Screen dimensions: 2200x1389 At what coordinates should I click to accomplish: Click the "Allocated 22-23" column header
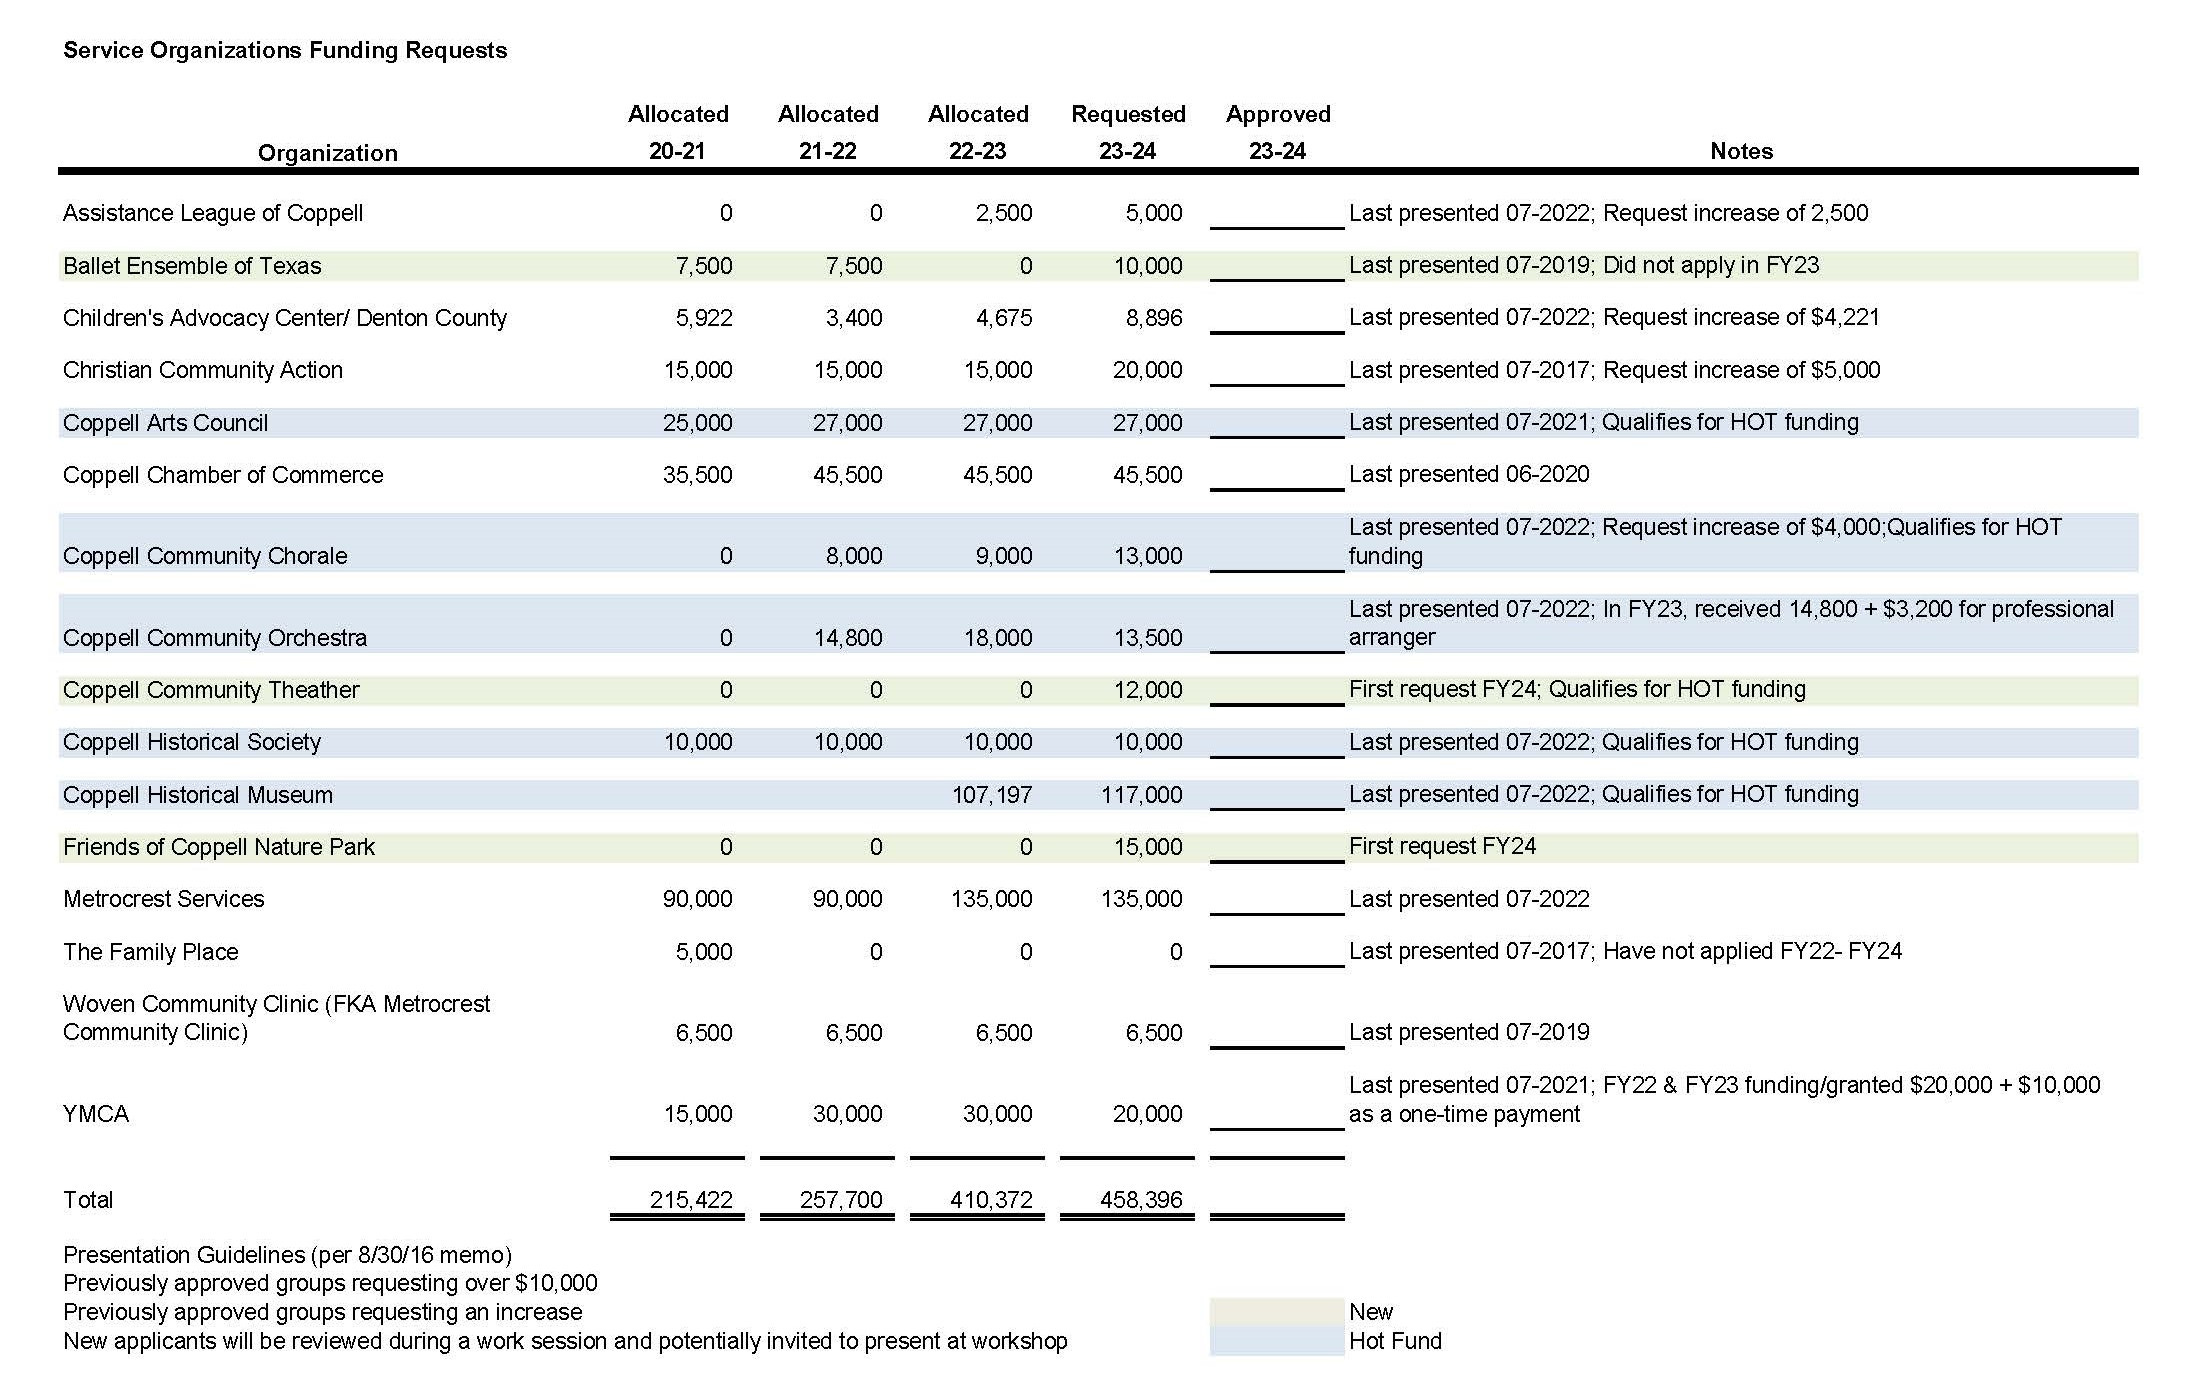tap(978, 132)
